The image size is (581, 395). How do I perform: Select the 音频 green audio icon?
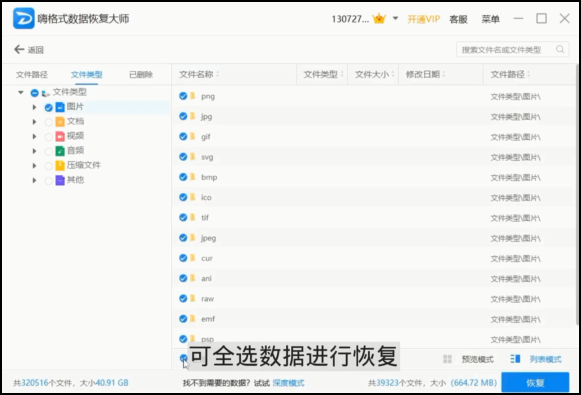pos(60,151)
